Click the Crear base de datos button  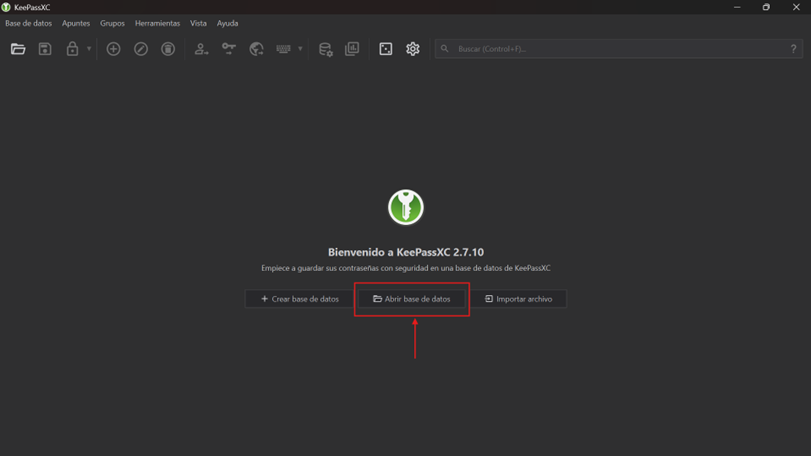[300, 299]
